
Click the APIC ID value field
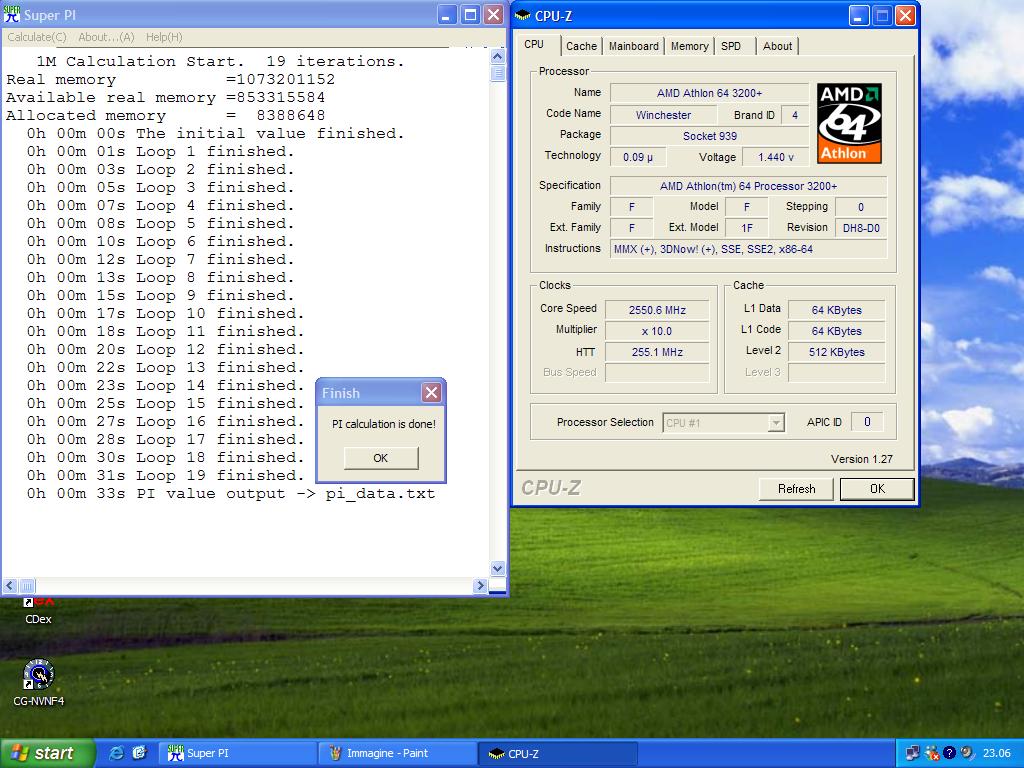[867, 422]
